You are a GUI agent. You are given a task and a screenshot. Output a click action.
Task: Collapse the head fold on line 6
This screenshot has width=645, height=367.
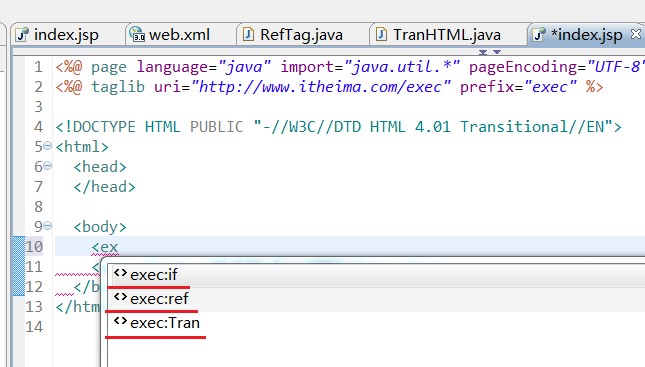pos(48,165)
